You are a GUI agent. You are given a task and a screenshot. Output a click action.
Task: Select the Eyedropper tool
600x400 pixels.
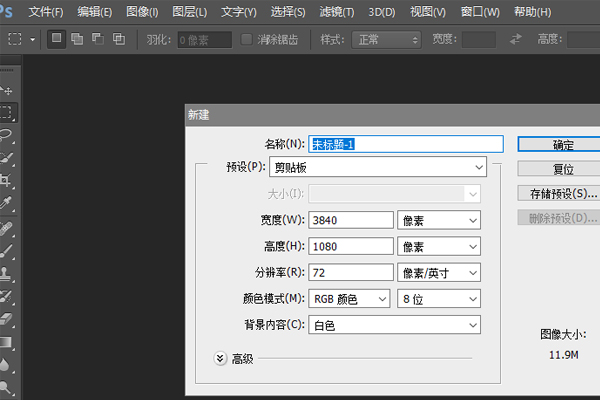pos(7,203)
